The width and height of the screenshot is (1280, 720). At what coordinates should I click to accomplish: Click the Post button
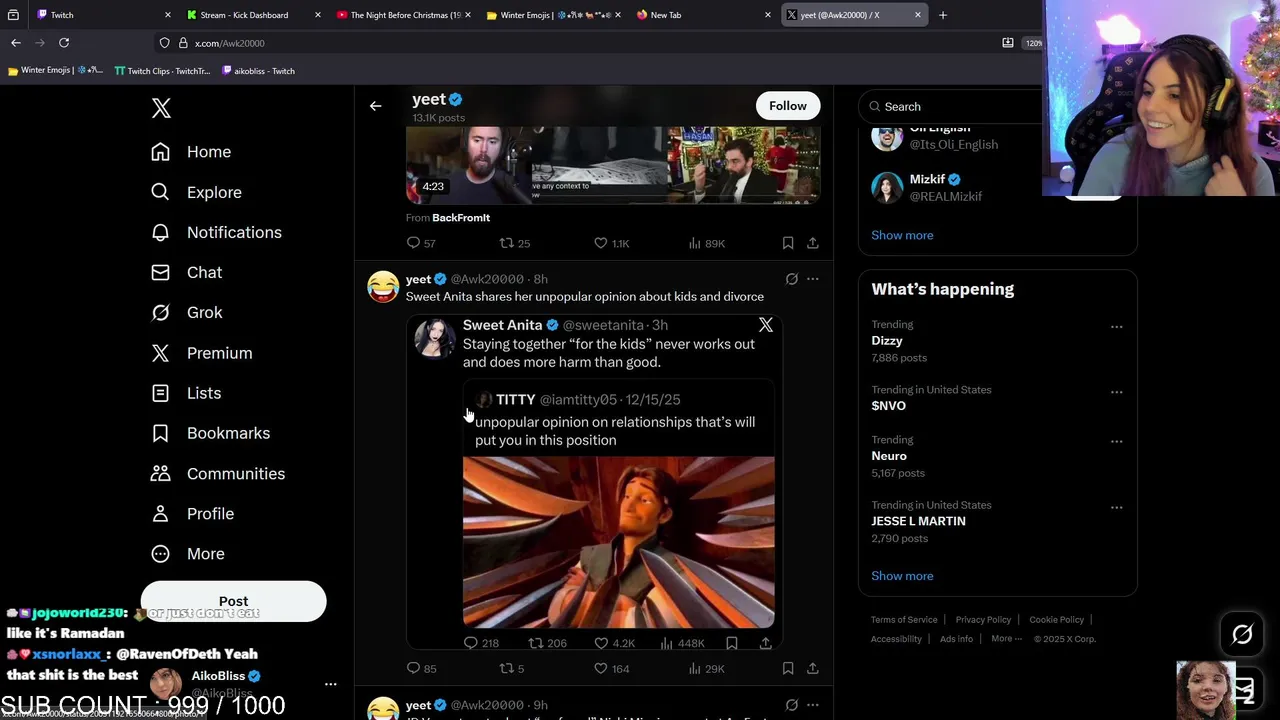tap(233, 601)
